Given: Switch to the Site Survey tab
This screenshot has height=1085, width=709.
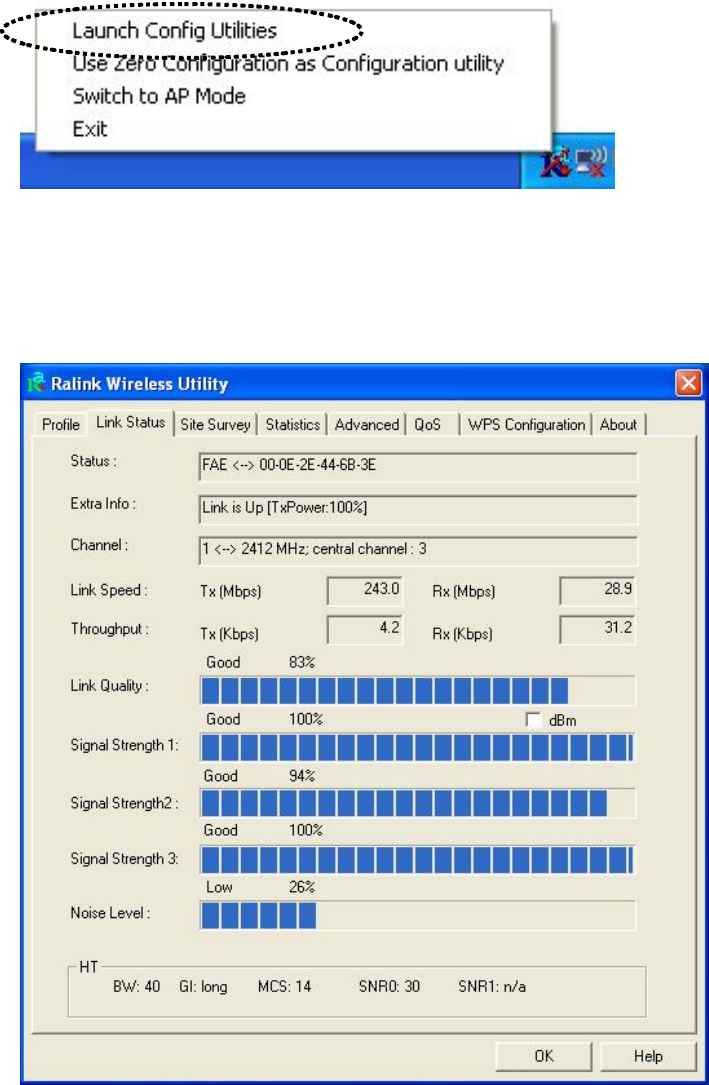Looking at the screenshot, I should (215, 424).
